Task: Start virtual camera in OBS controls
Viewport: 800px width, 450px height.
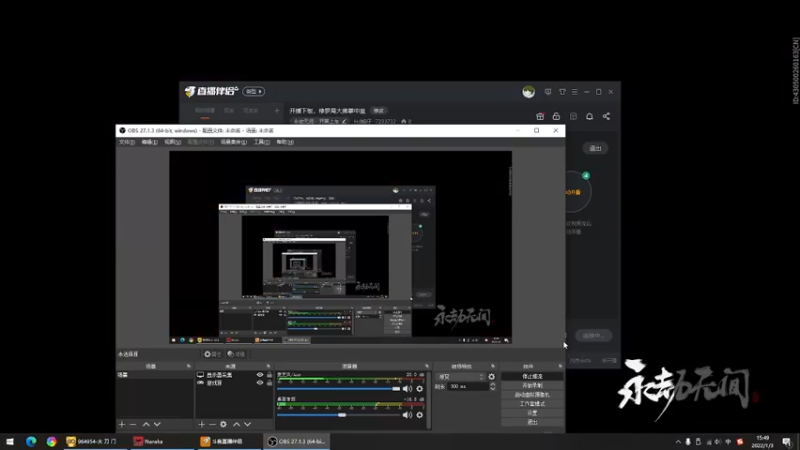Action: (532, 395)
